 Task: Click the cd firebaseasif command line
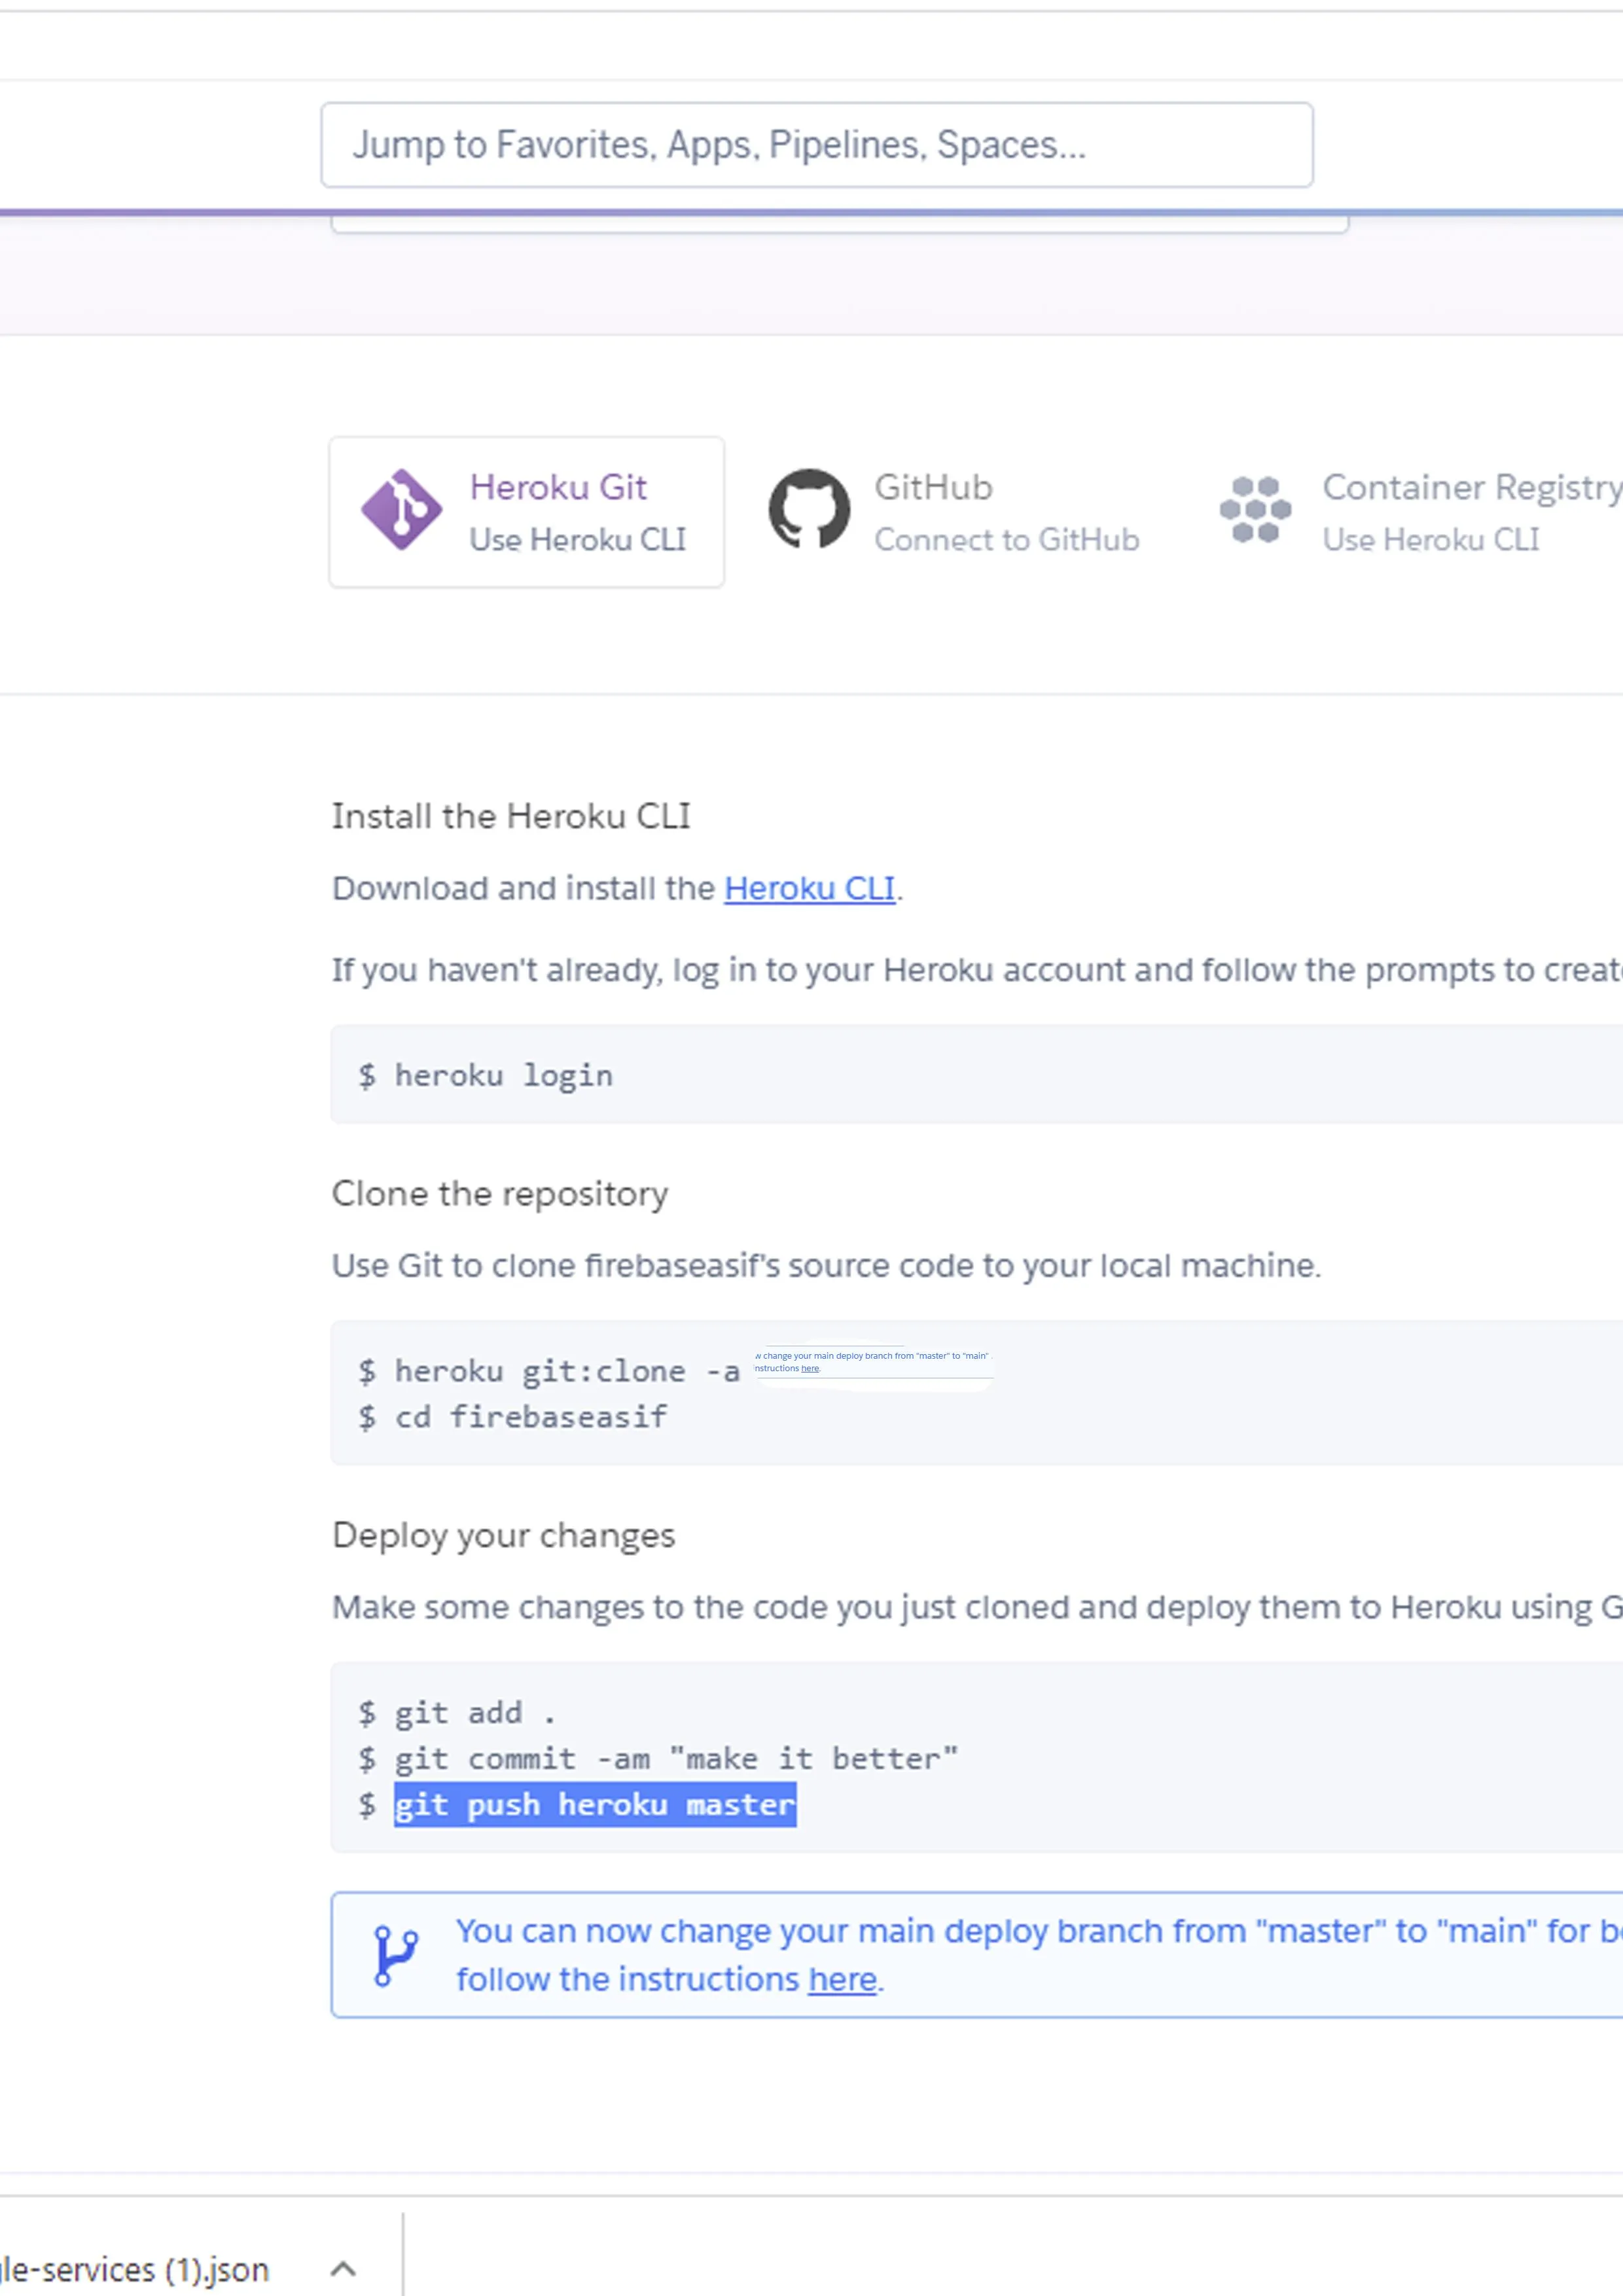pyautogui.click(x=512, y=1417)
